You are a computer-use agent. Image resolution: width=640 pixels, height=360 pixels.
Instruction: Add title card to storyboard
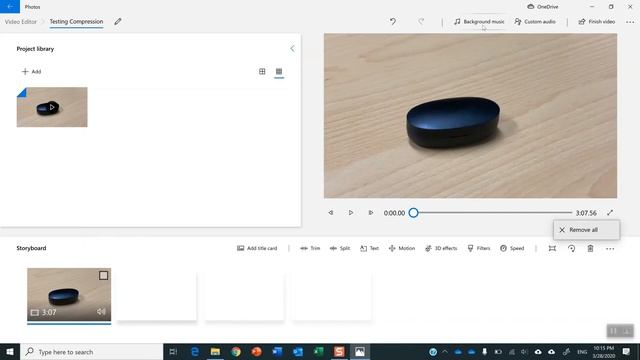pyautogui.click(x=257, y=248)
